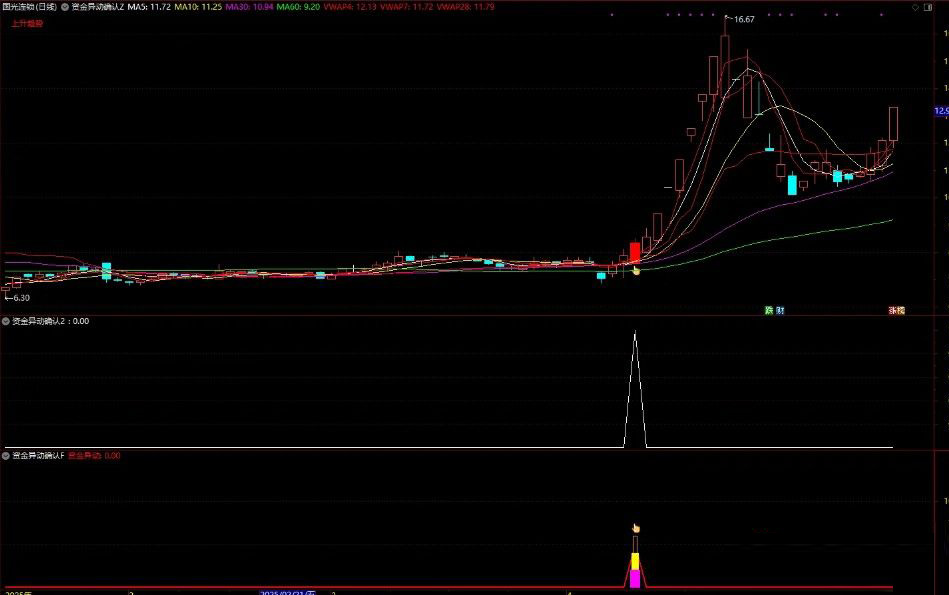Click the hand pointer signal icon on candlestick chart
The image size is (949, 595).
click(636, 270)
